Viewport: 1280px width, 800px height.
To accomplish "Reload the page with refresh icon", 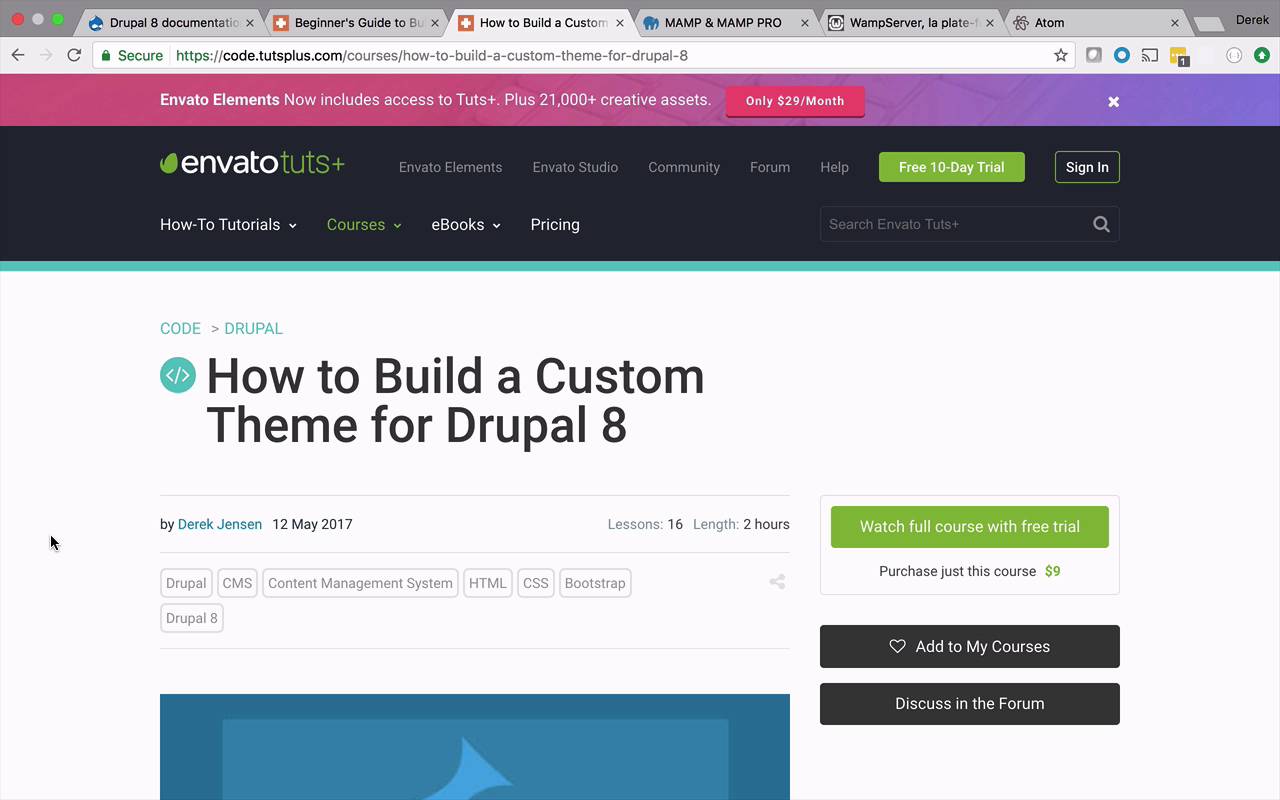I will coord(74,55).
